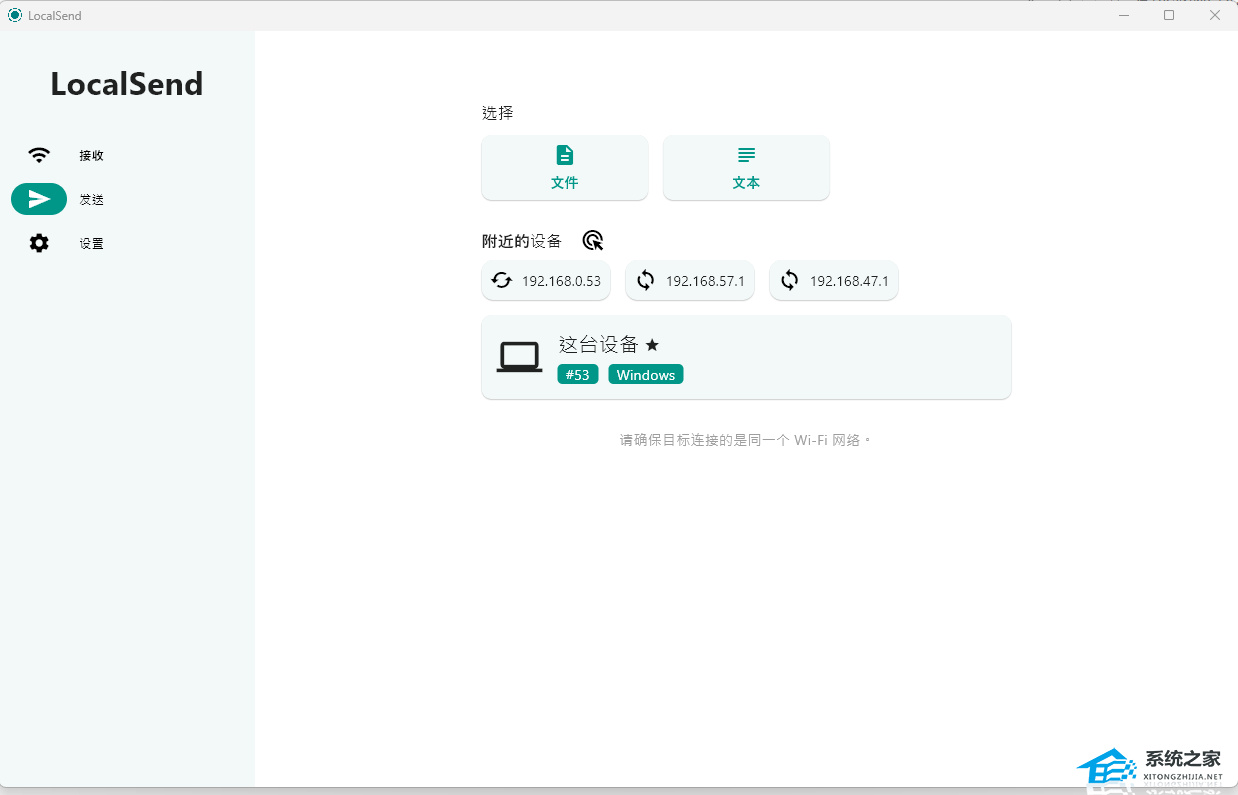Click the scan icon beside 附近的设备

point(593,241)
